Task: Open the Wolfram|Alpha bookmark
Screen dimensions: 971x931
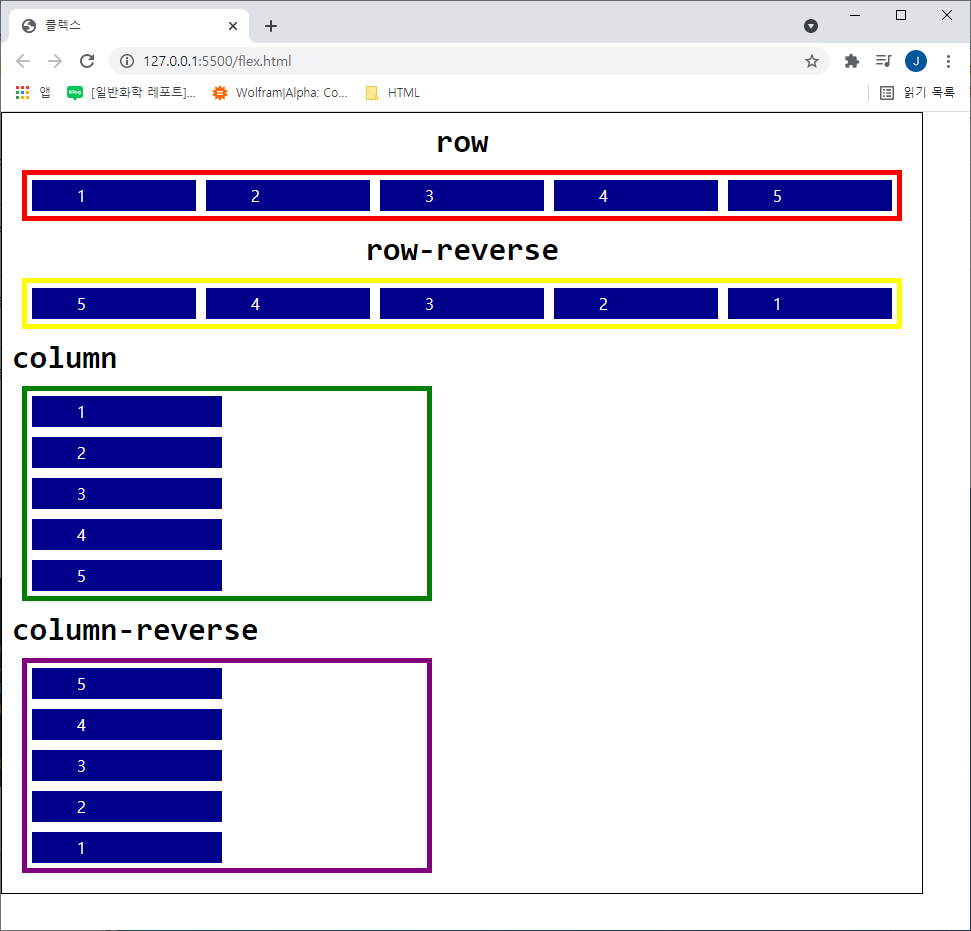Action: point(280,93)
